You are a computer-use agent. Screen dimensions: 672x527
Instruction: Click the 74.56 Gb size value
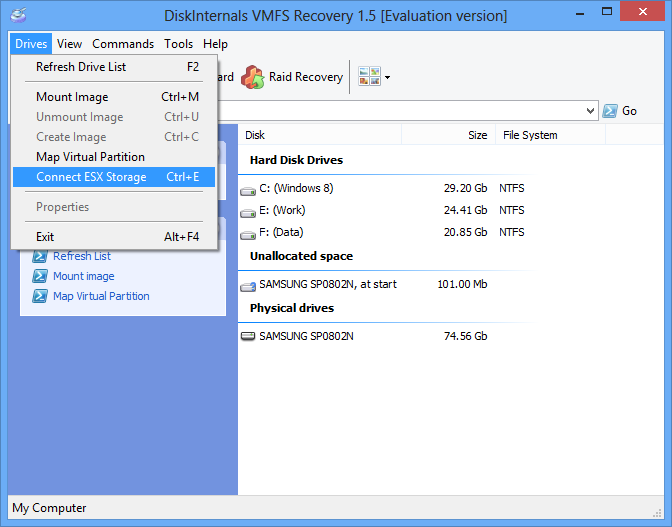pyautogui.click(x=465, y=336)
